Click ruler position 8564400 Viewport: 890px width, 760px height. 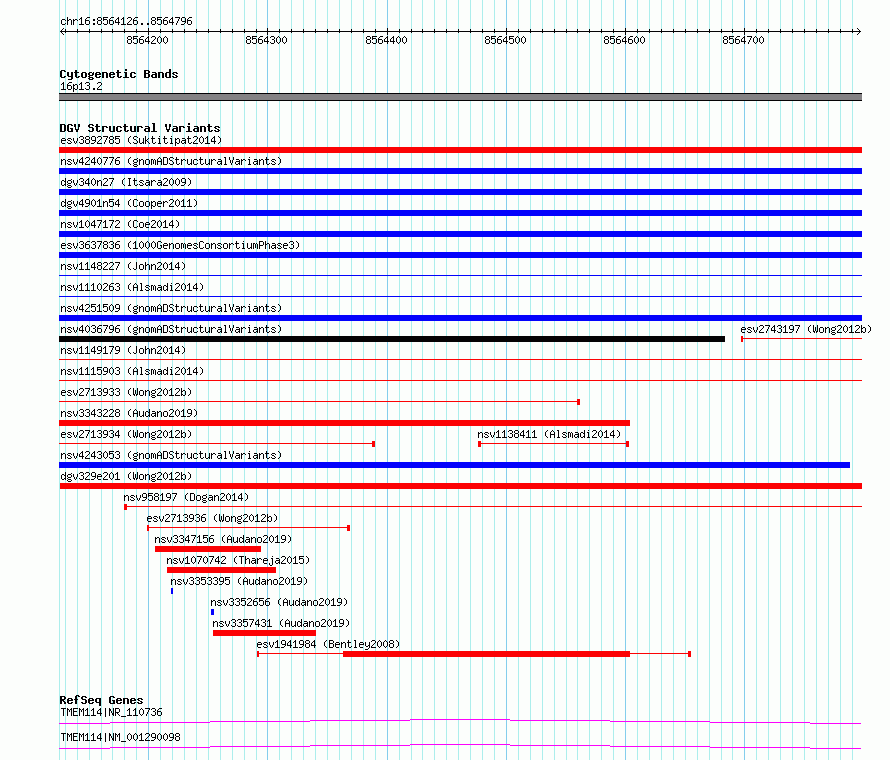[x=386, y=40]
